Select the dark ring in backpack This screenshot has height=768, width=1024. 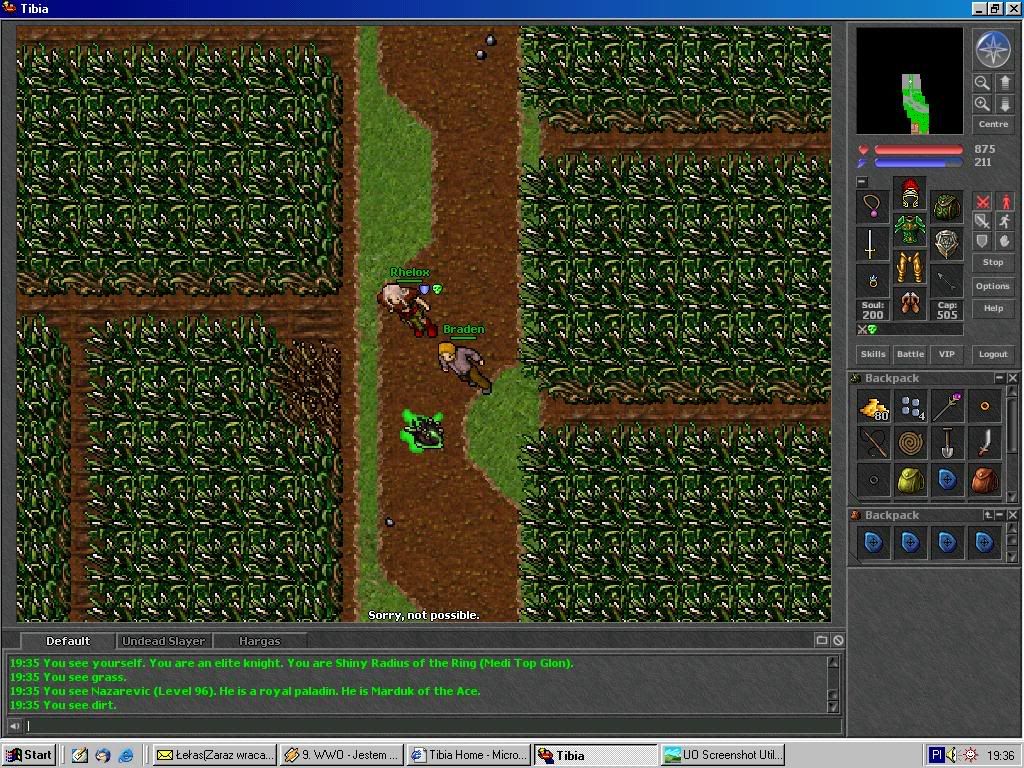[873, 480]
